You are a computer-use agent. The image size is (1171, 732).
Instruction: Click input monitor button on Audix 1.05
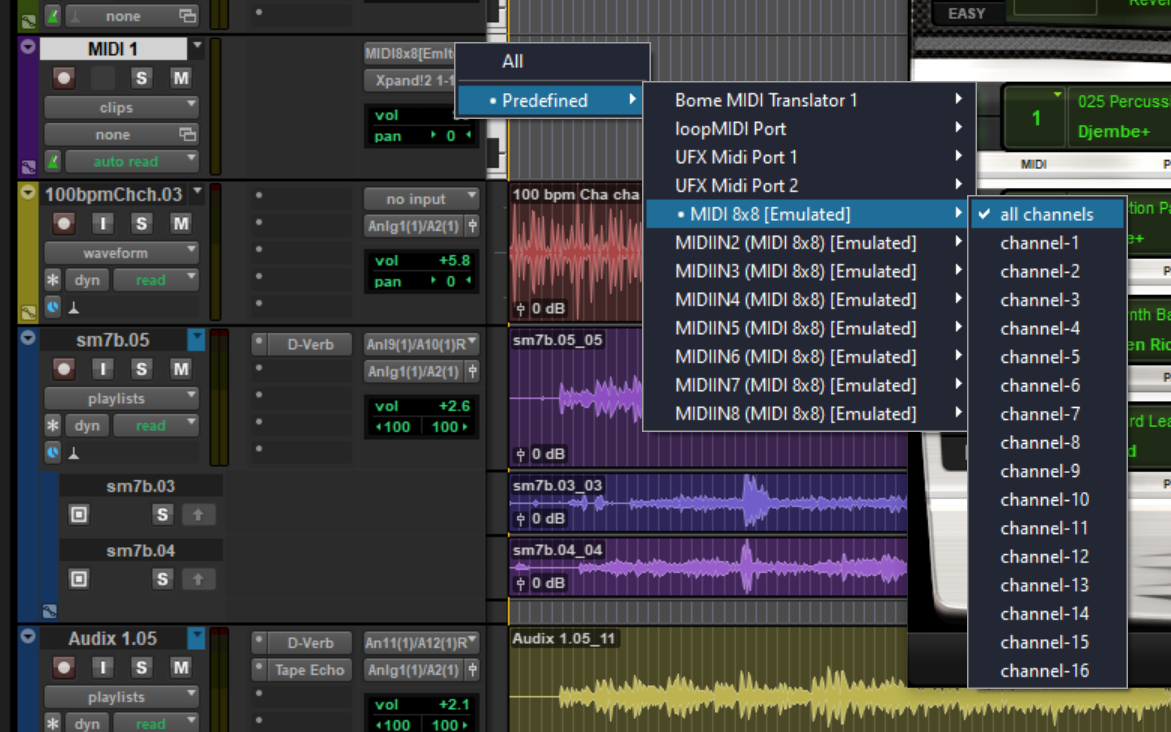[102, 667]
